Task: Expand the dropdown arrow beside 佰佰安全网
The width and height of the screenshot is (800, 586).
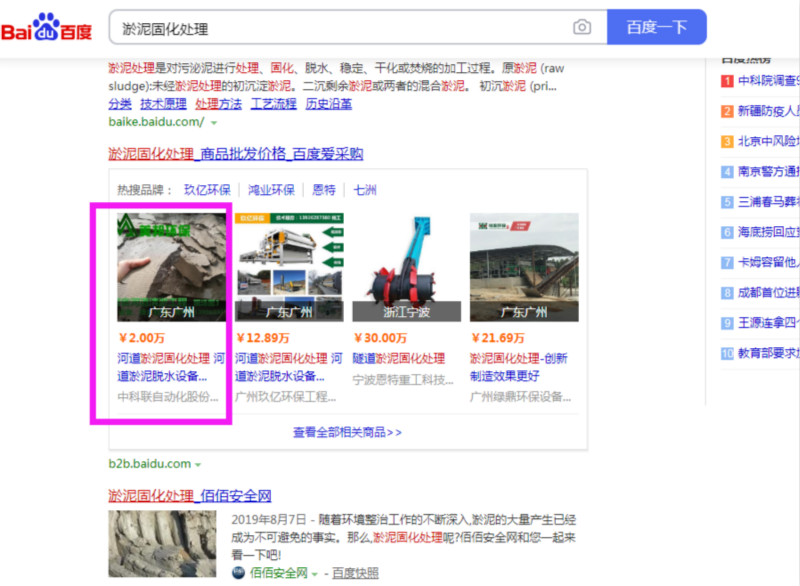Action: click(314, 574)
